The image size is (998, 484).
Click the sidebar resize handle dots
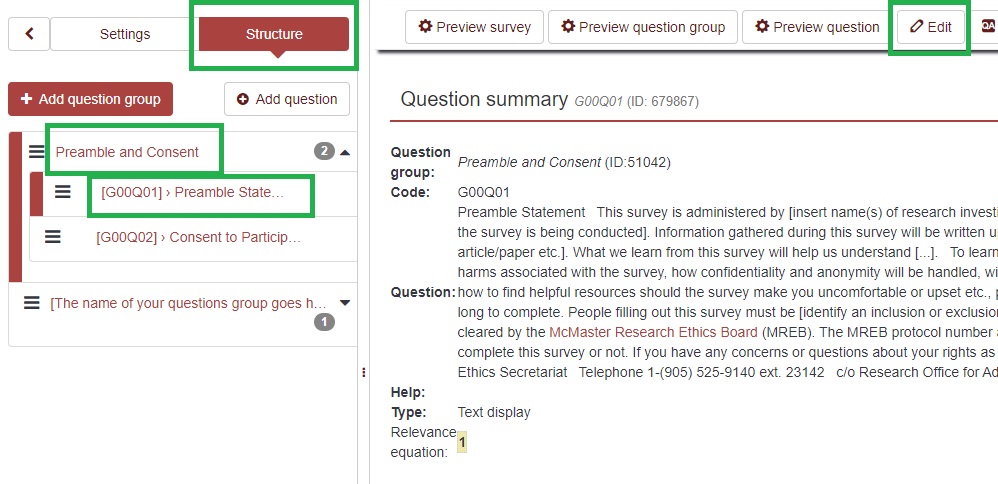363,372
